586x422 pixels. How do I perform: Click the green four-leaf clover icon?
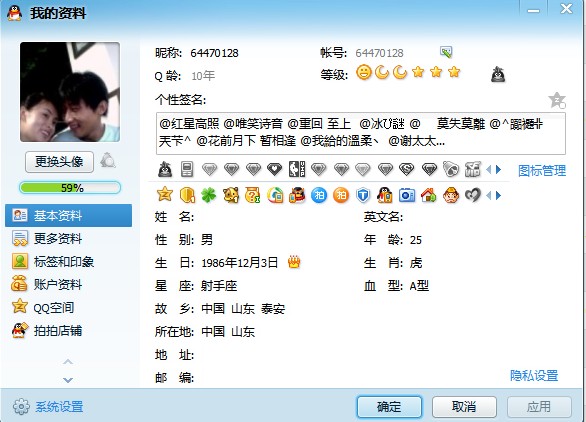[209, 195]
